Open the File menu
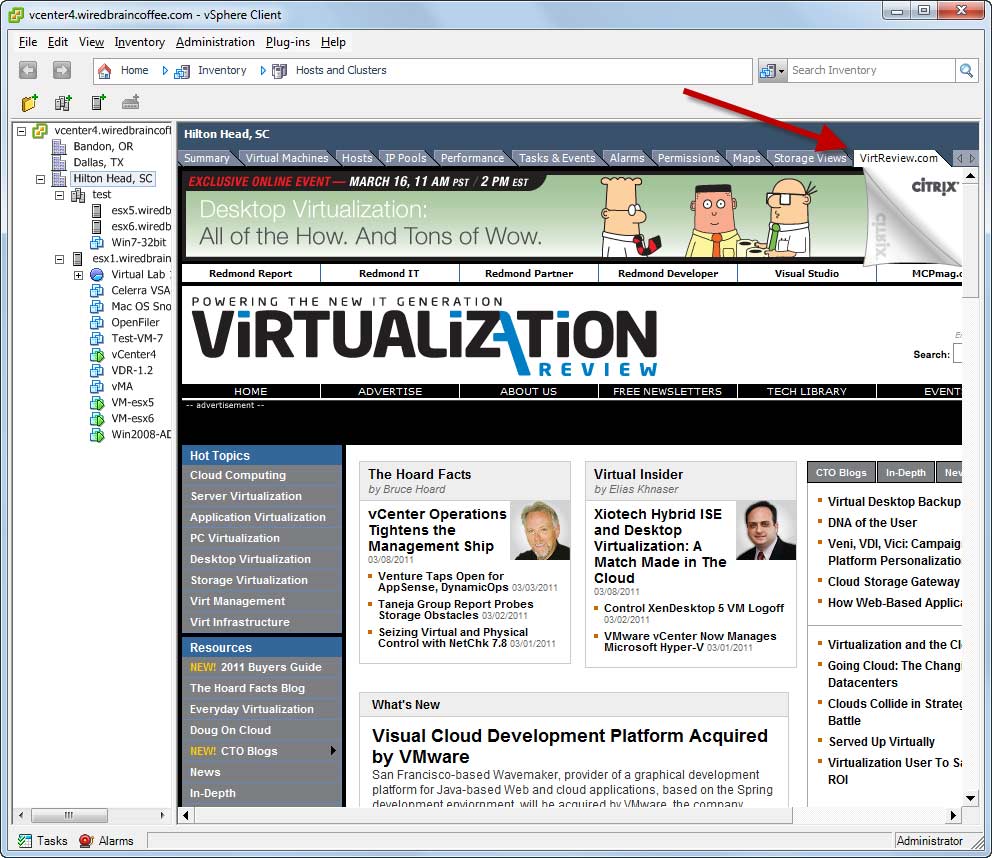 (28, 42)
